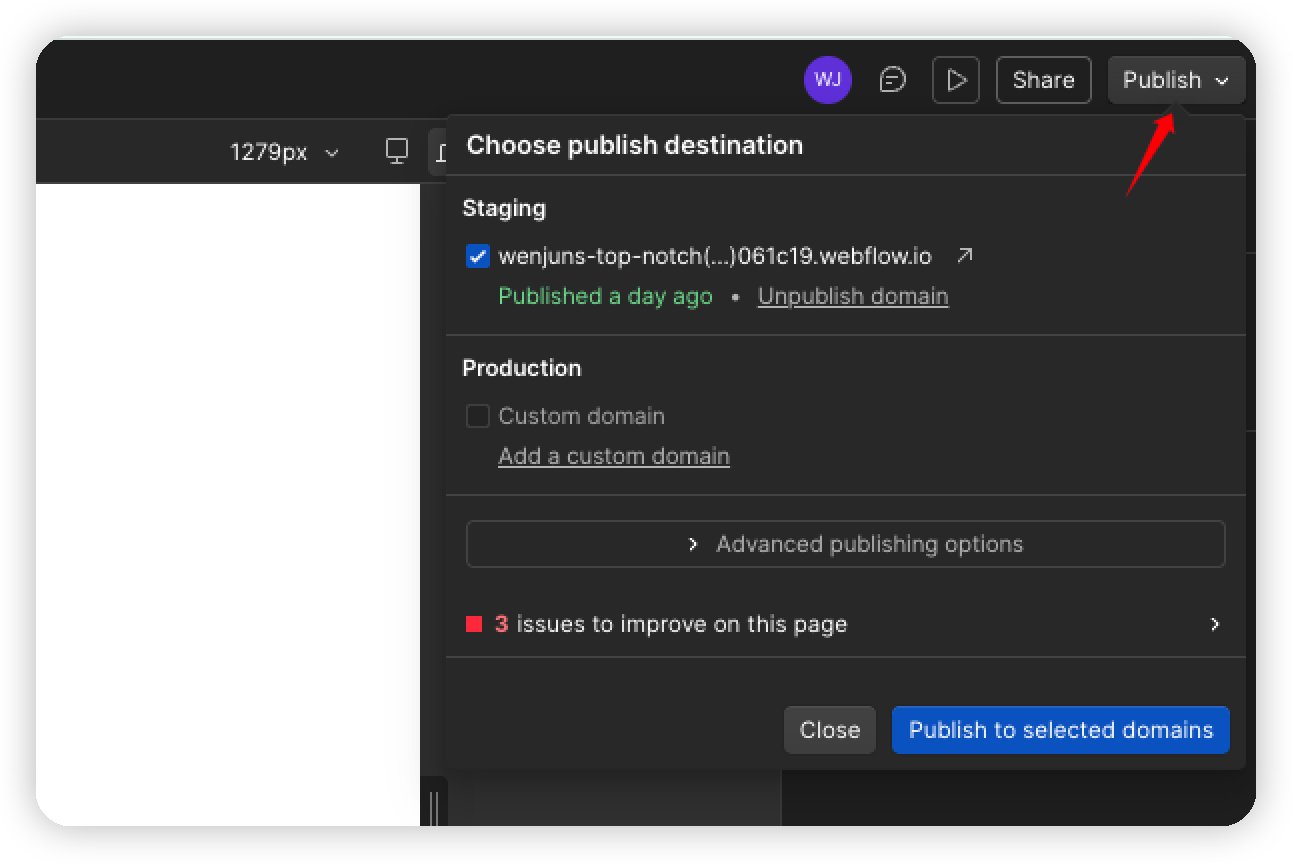The image size is (1292, 862).
Task: Click the Published a day ago status
Action: point(606,296)
